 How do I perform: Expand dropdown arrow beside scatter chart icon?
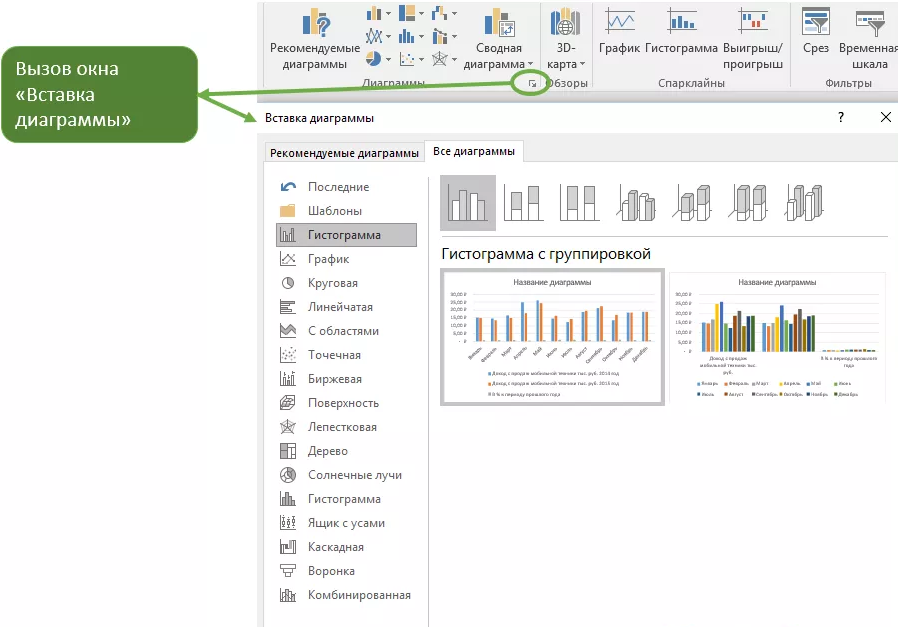[422, 59]
